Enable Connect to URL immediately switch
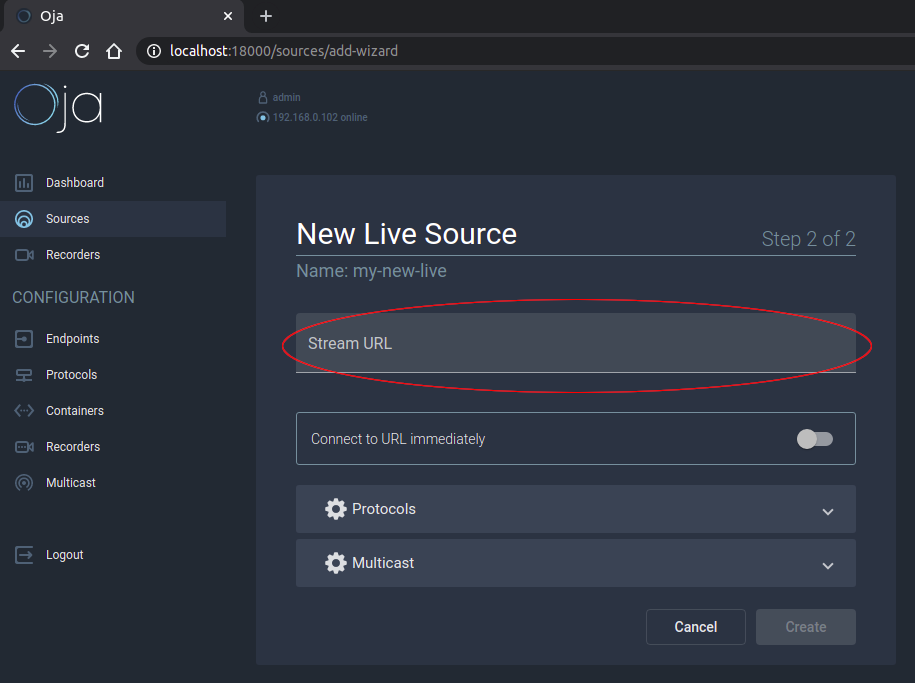This screenshot has height=683, width=915. coord(815,439)
